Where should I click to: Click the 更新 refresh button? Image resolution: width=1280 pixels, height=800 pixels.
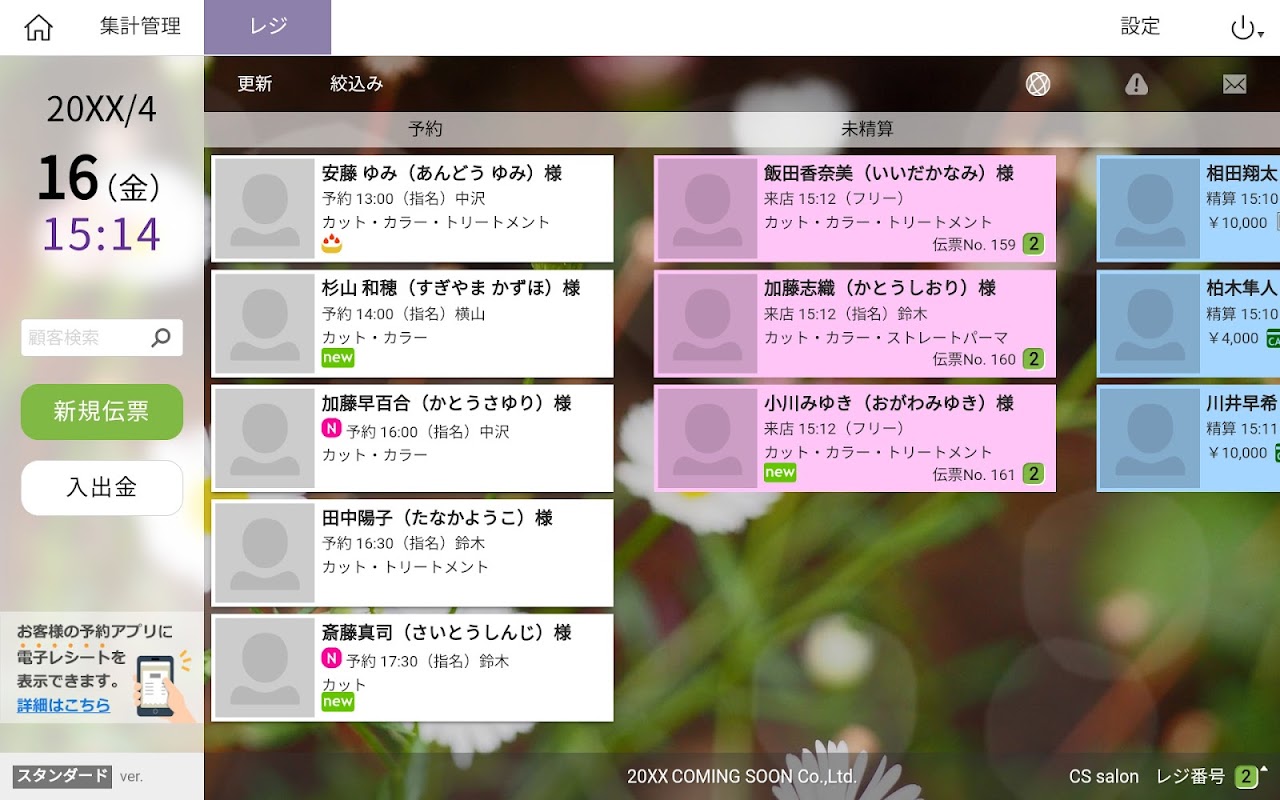[255, 84]
